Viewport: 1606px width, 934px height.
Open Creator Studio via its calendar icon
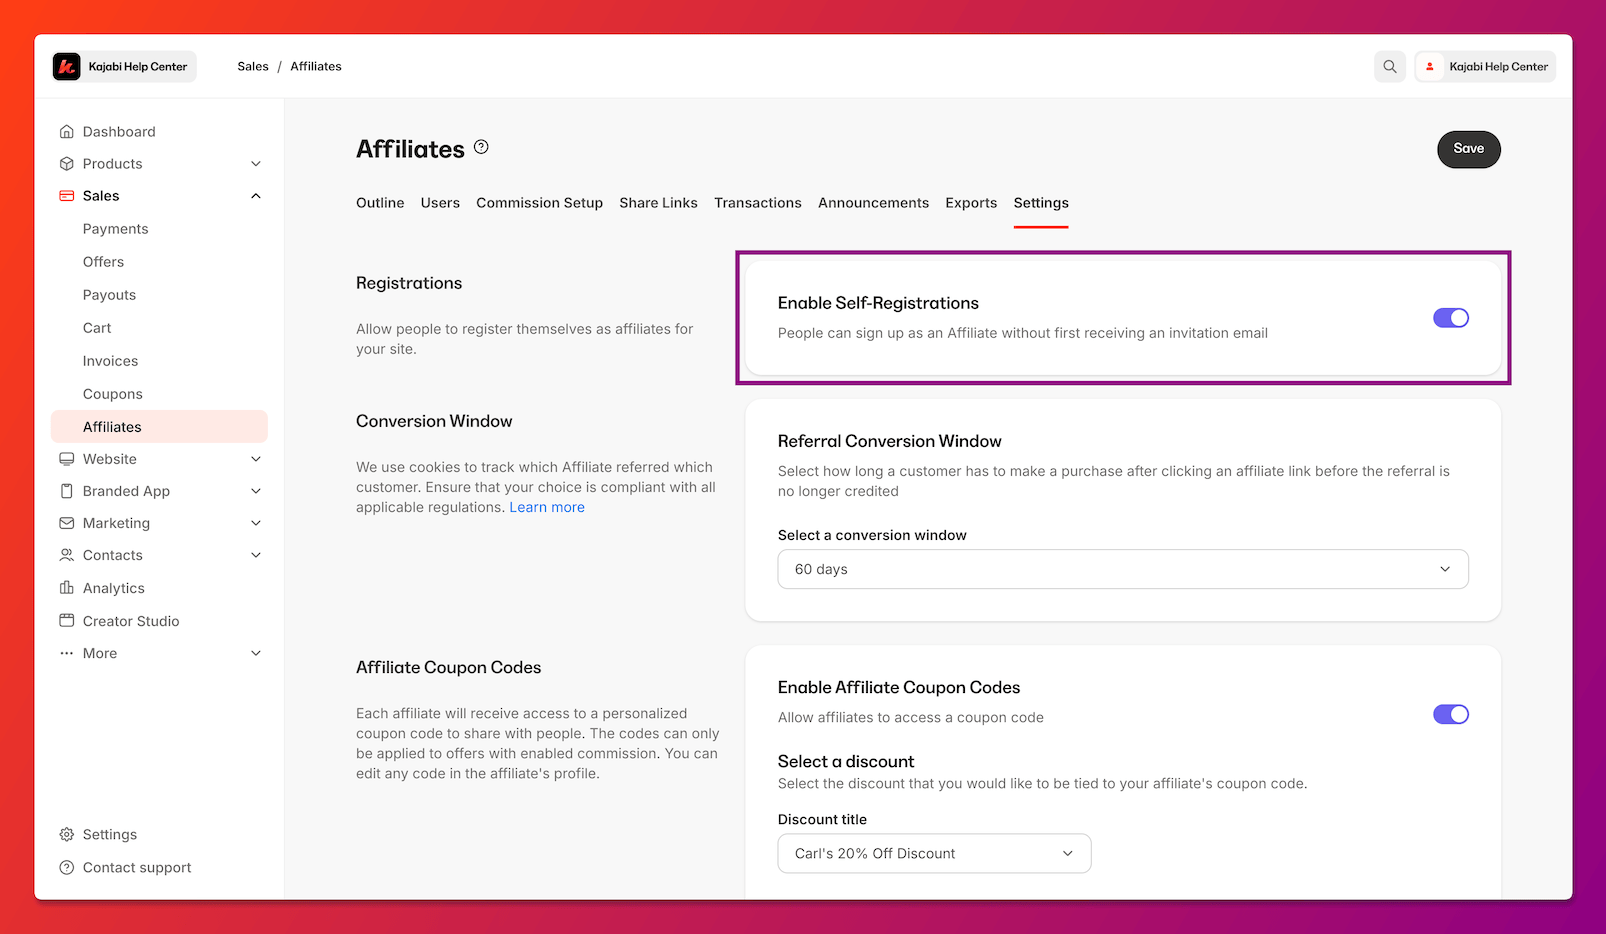pyautogui.click(x=66, y=620)
